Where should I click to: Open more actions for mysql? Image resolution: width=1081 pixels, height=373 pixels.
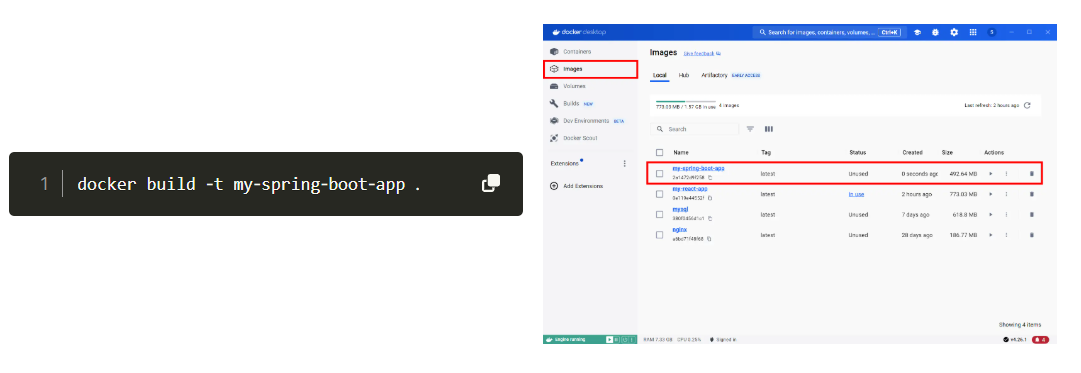[x=1007, y=214]
